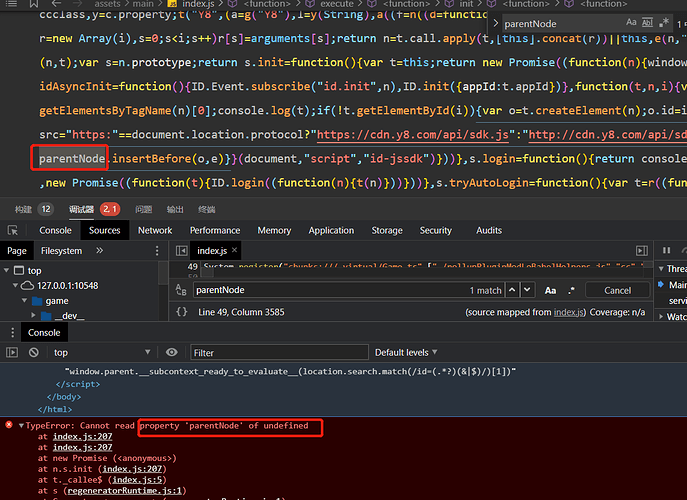Collapse the game folder in tree
The width and height of the screenshot is (687, 500).
pos(25,301)
